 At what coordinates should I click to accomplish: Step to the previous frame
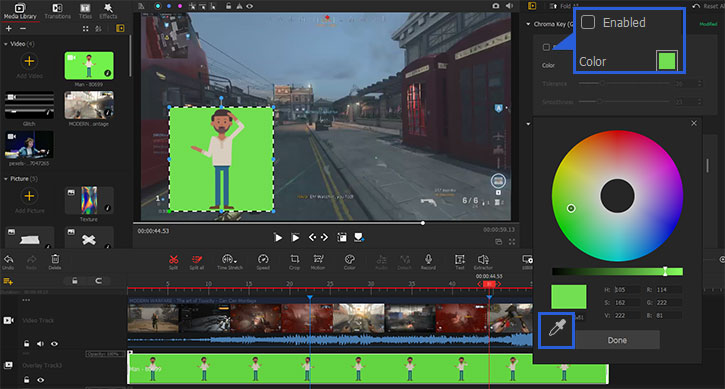[313, 237]
